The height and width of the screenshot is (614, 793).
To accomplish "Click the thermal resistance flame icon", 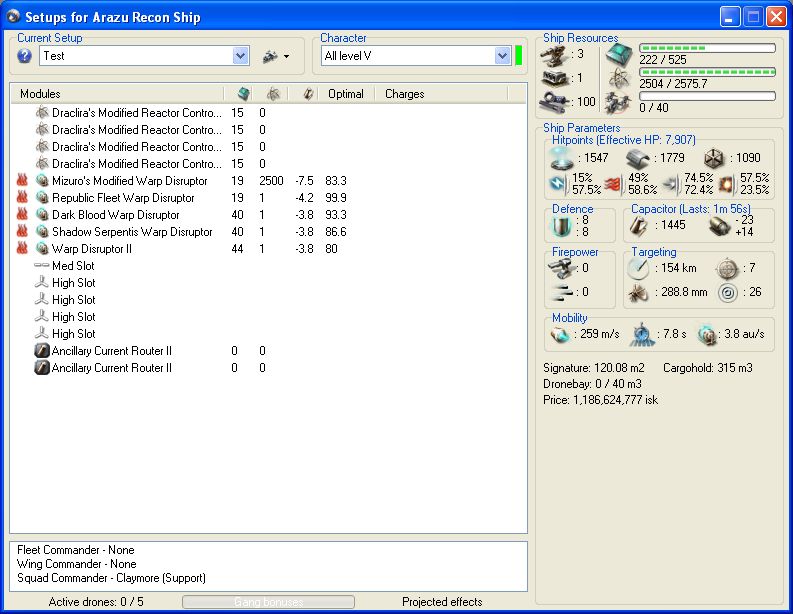I will [x=613, y=184].
